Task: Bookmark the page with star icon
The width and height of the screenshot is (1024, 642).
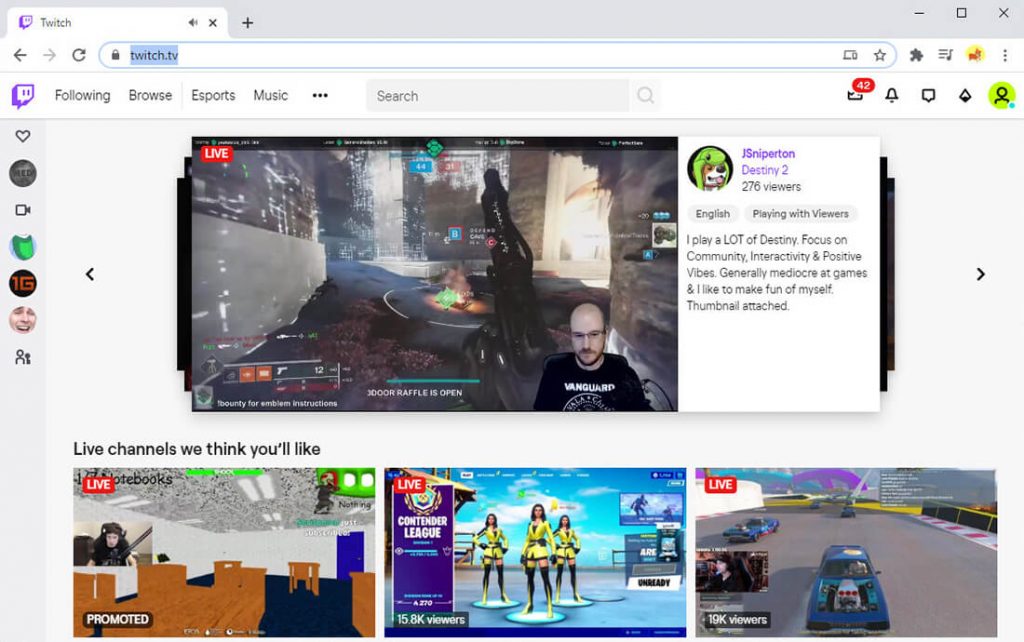Action: coord(880,55)
